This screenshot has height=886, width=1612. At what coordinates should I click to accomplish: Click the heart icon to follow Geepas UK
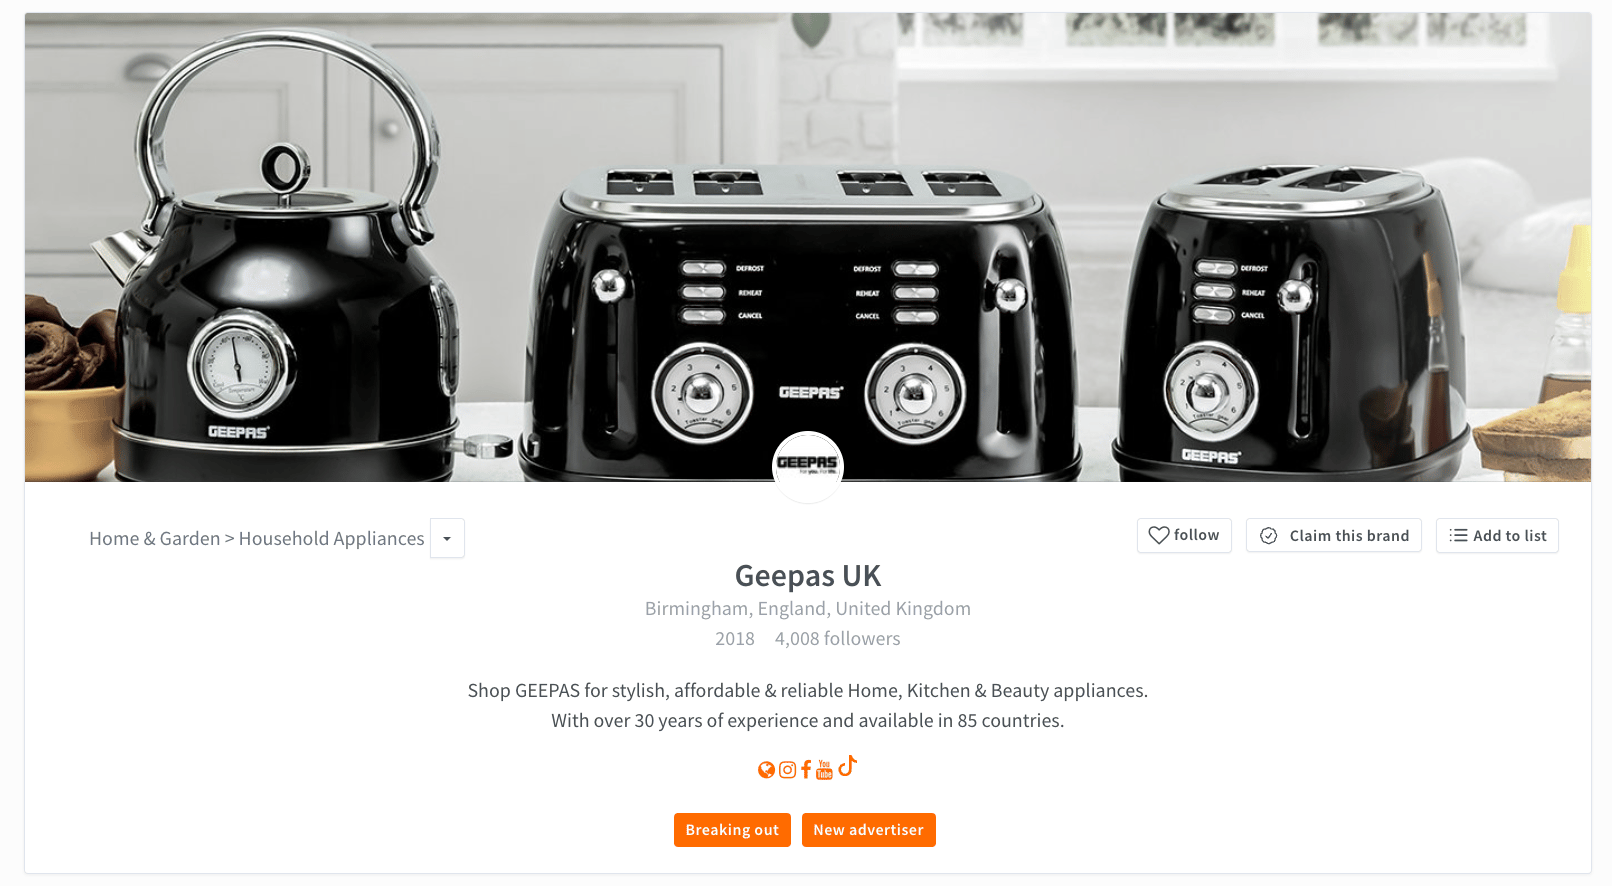tap(1159, 535)
